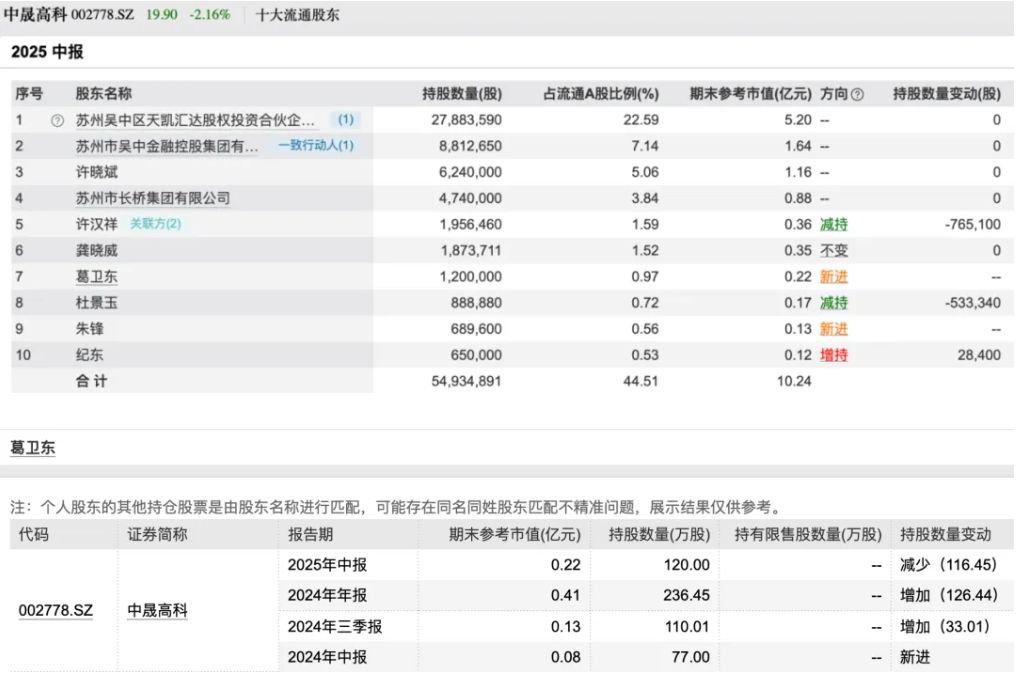Open shareholder 苏州市吴中金融控股集团 link
This screenshot has height=677, width=1020.
pyautogui.click(x=167, y=146)
